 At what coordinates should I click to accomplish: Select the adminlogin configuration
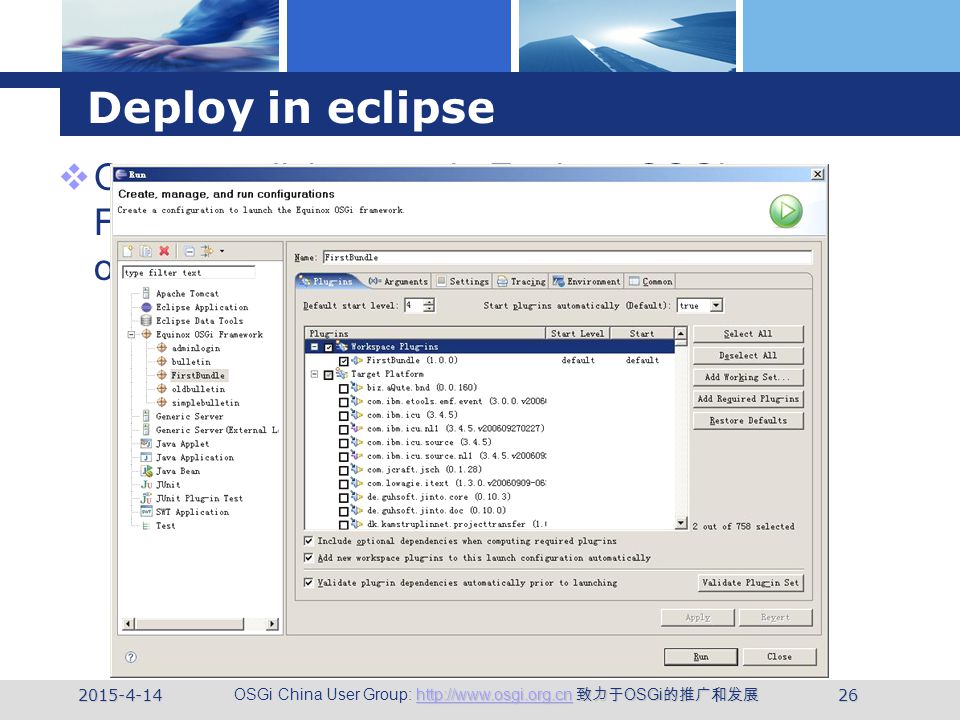tap(195, 348)
